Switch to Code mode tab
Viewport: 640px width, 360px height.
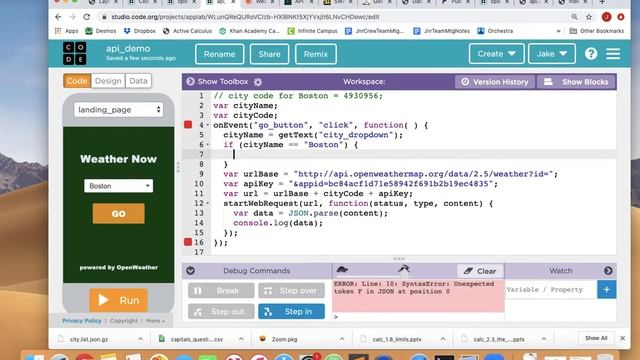pos(77,81)
